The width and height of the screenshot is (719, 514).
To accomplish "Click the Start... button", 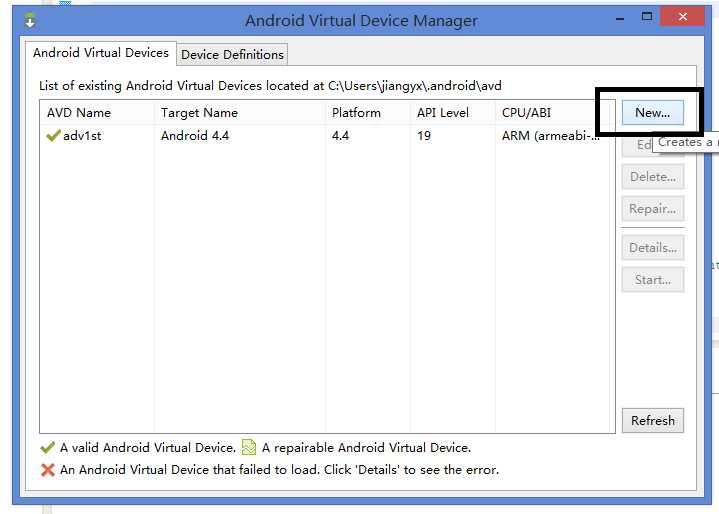I will (653, 280).
